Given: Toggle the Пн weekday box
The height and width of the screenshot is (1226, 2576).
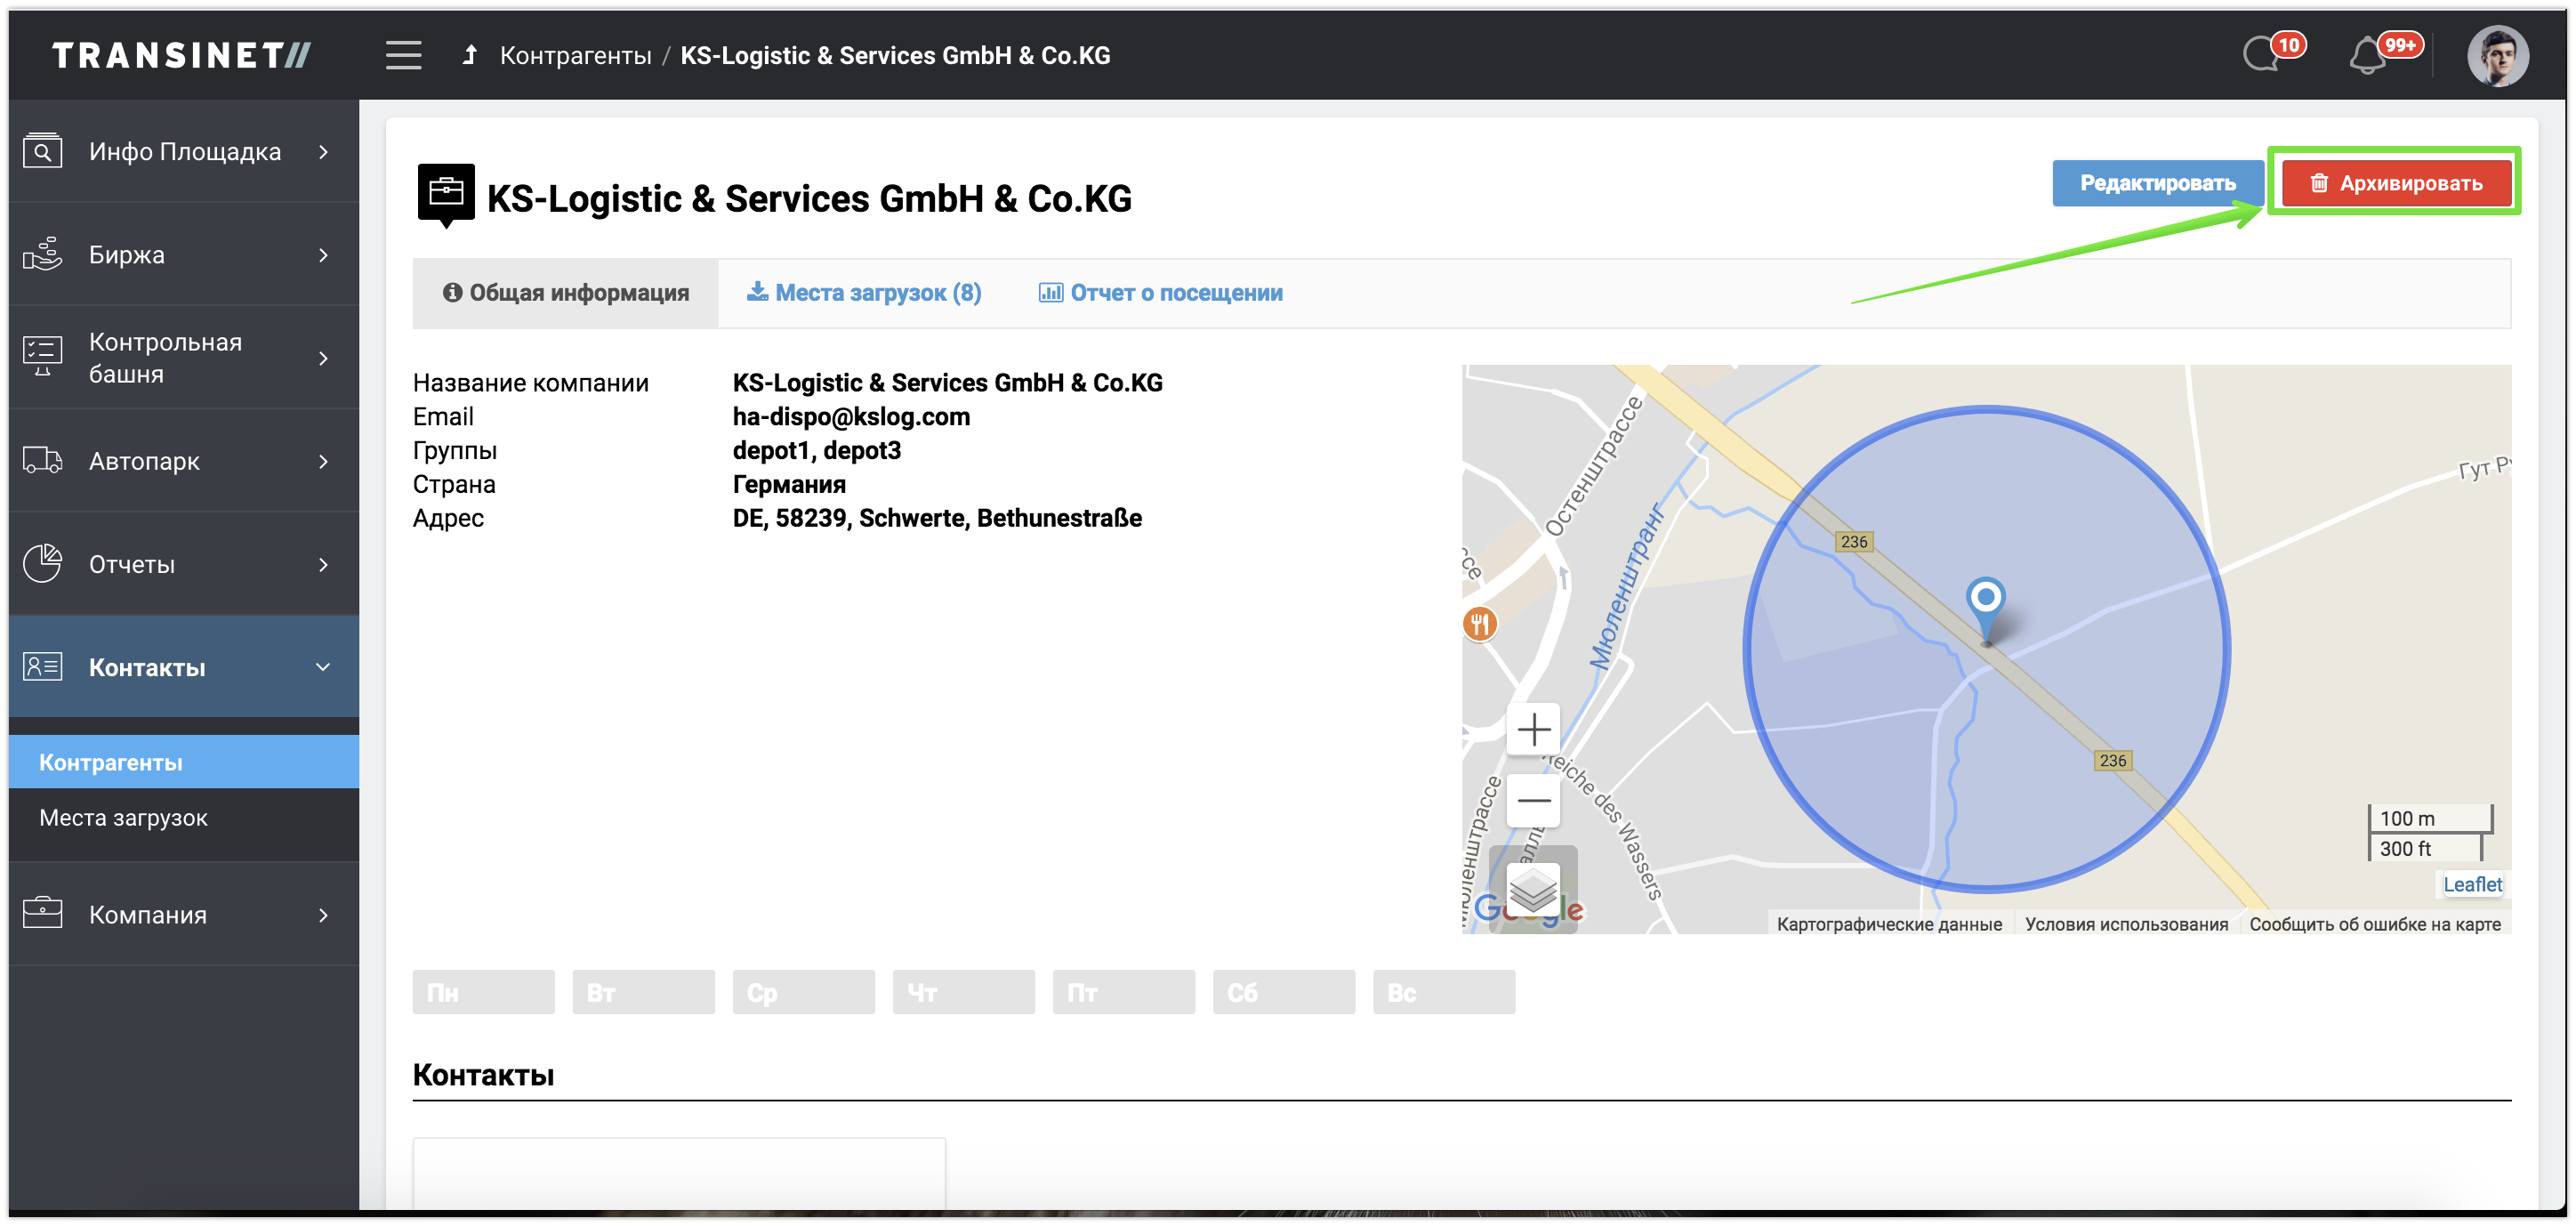Looking at the screenshot, I should pos(483,992).
